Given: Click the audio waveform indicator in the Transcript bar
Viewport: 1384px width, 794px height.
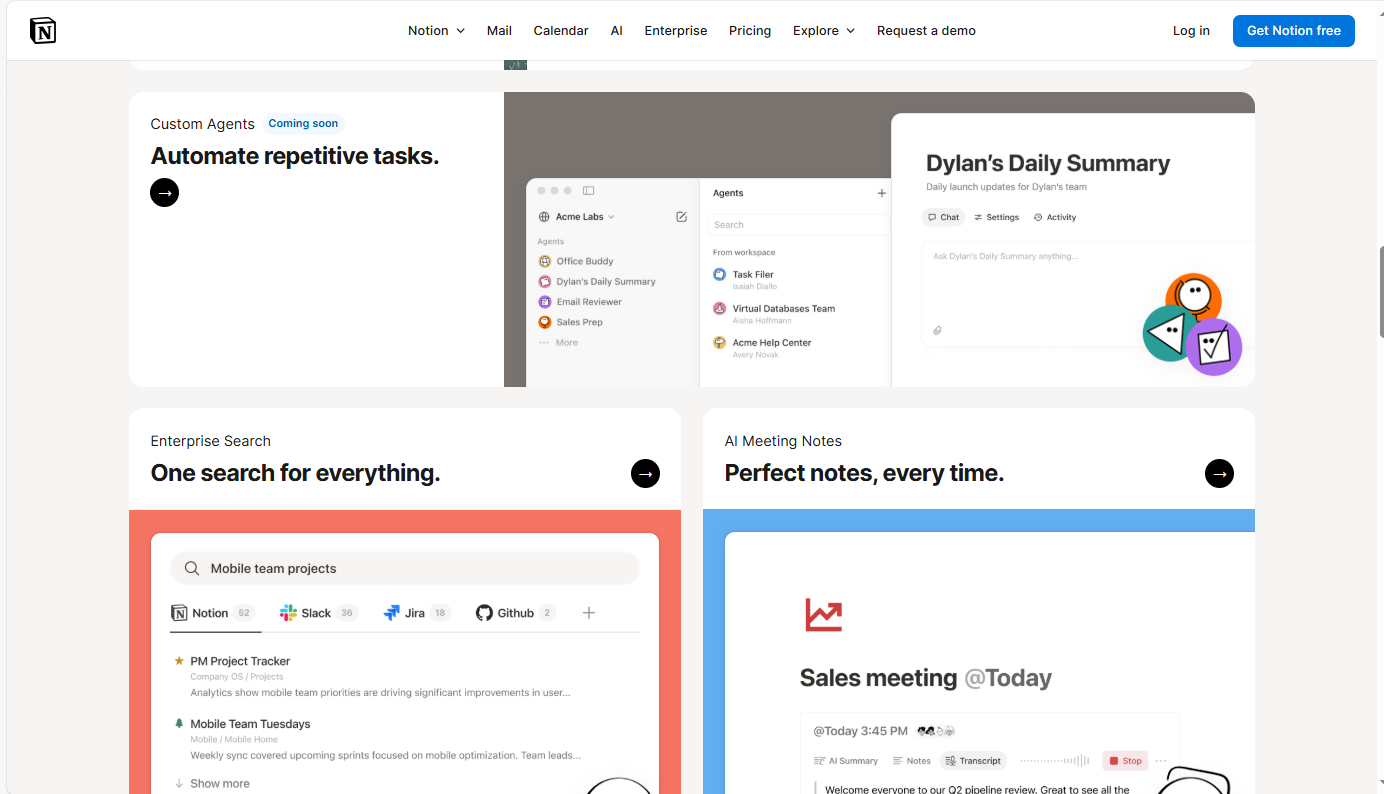Looking at the screenshot, I should (x=1055, y=760).
